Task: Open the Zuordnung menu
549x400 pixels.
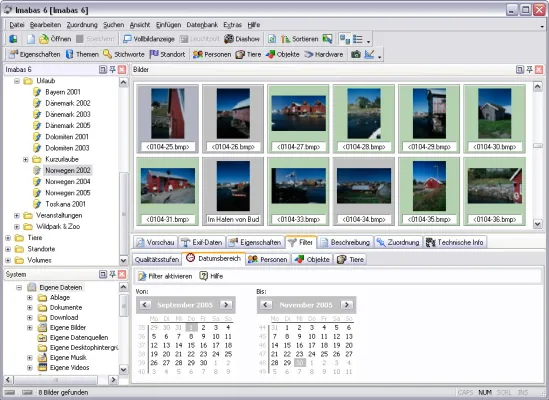Action: click(82, 25)
